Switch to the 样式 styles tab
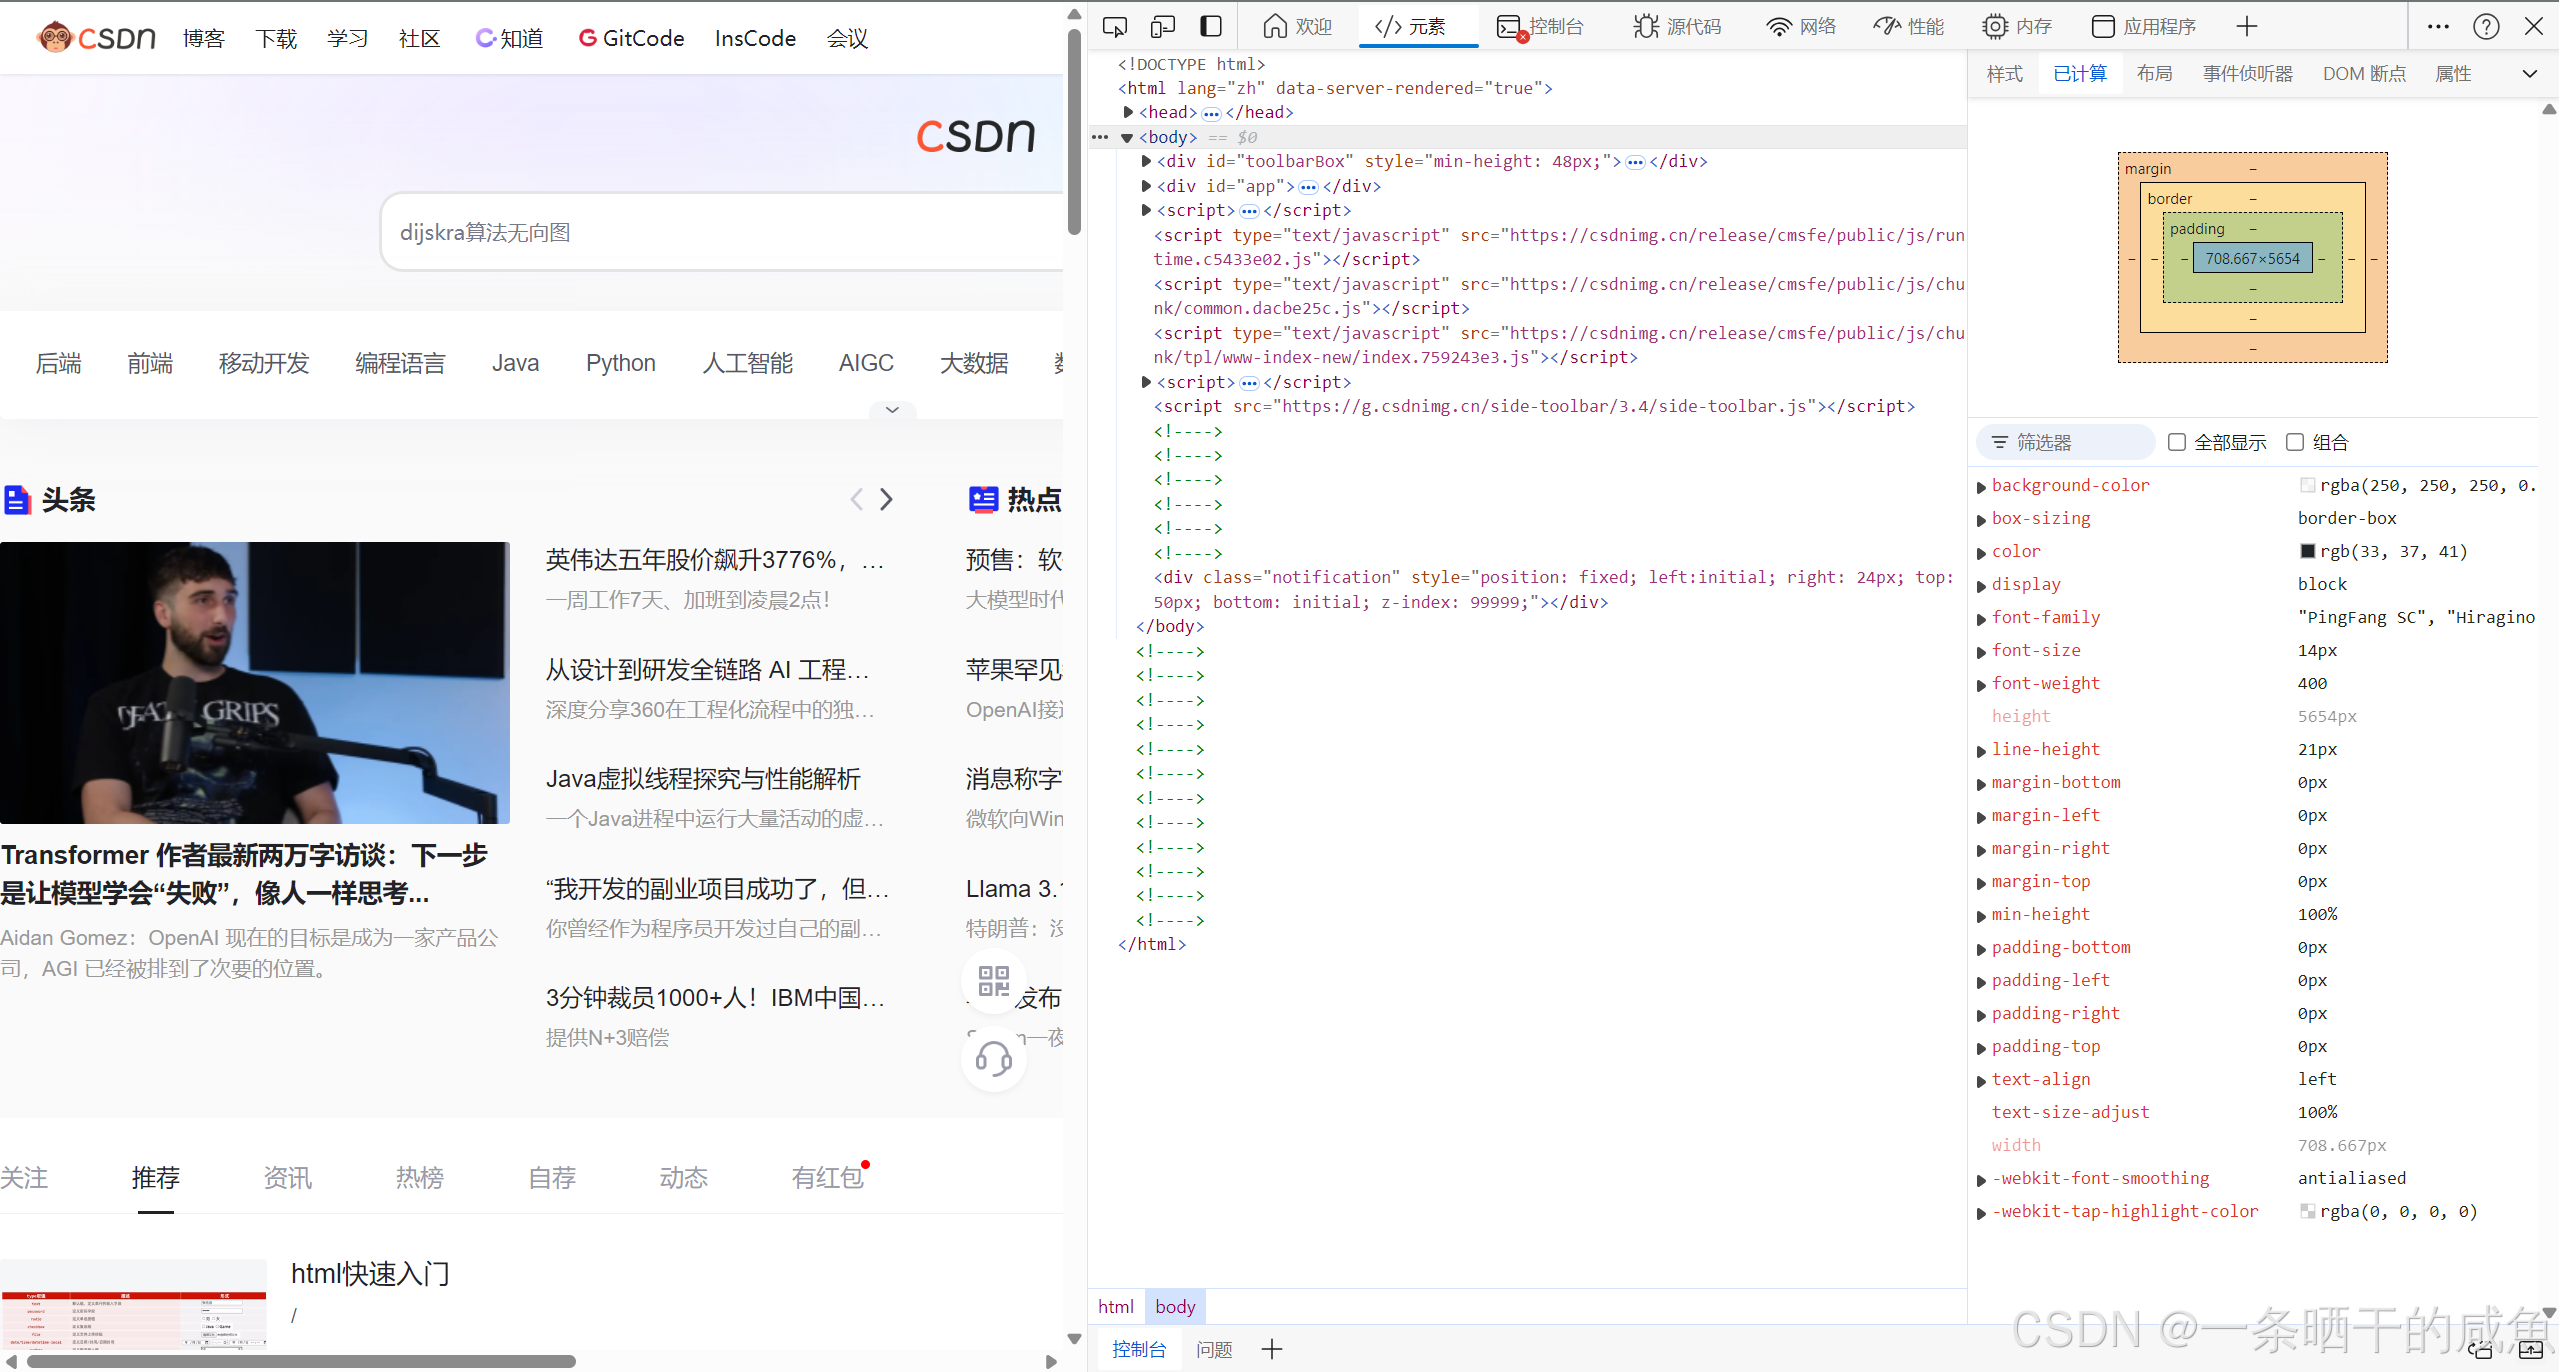Viewport: 2559px width, 1372px height. click(2004, 74)
